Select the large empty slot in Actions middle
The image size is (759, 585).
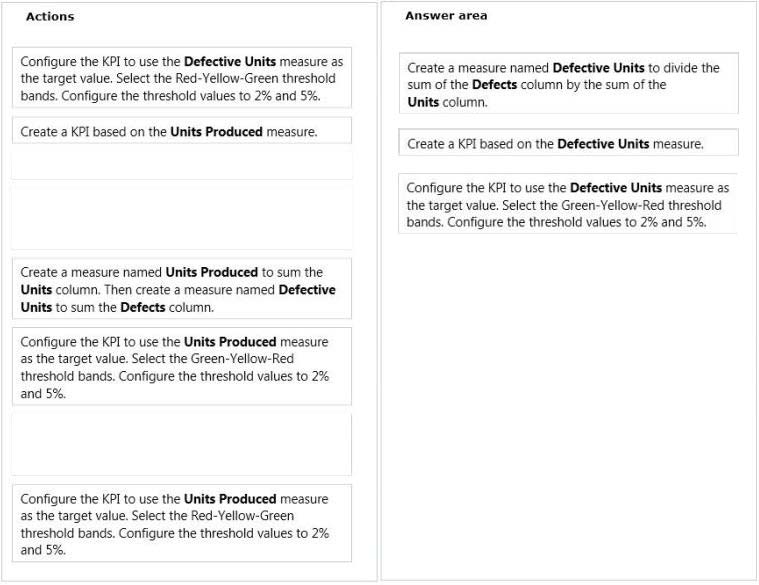(x=182, y=216)
